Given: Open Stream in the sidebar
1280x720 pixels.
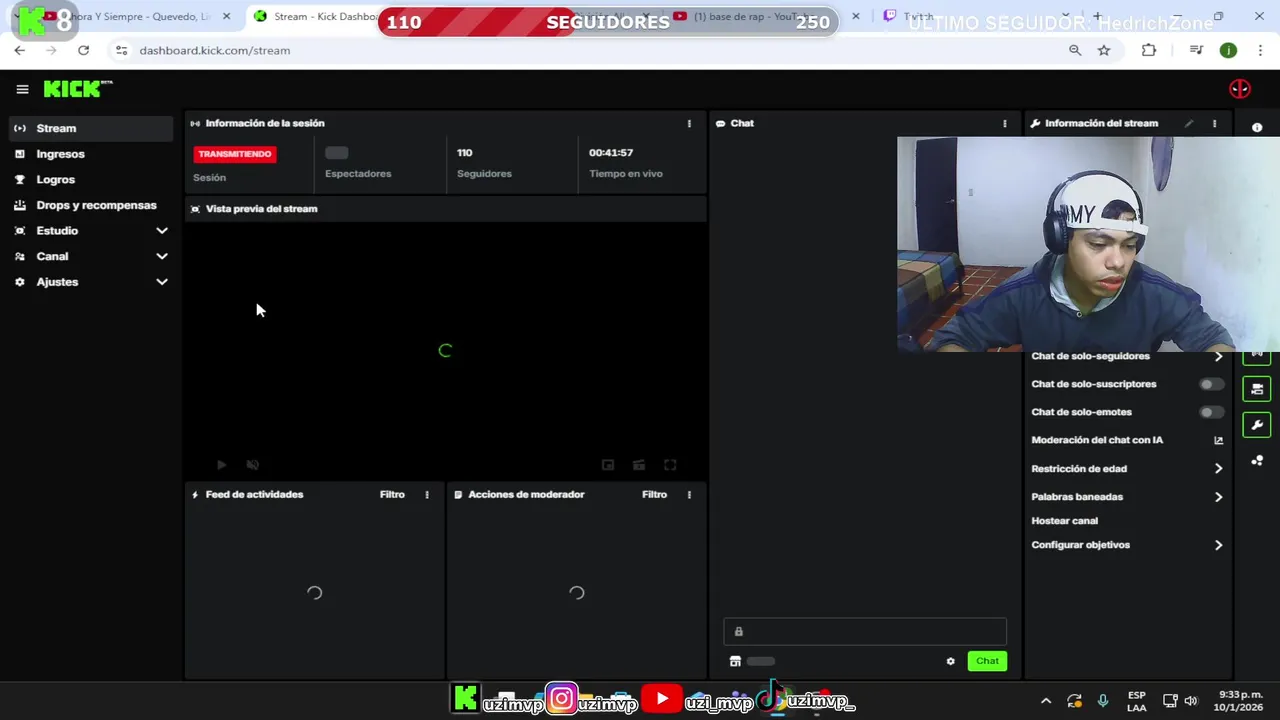Looking at the screenshot, I should tap(91, 128).
